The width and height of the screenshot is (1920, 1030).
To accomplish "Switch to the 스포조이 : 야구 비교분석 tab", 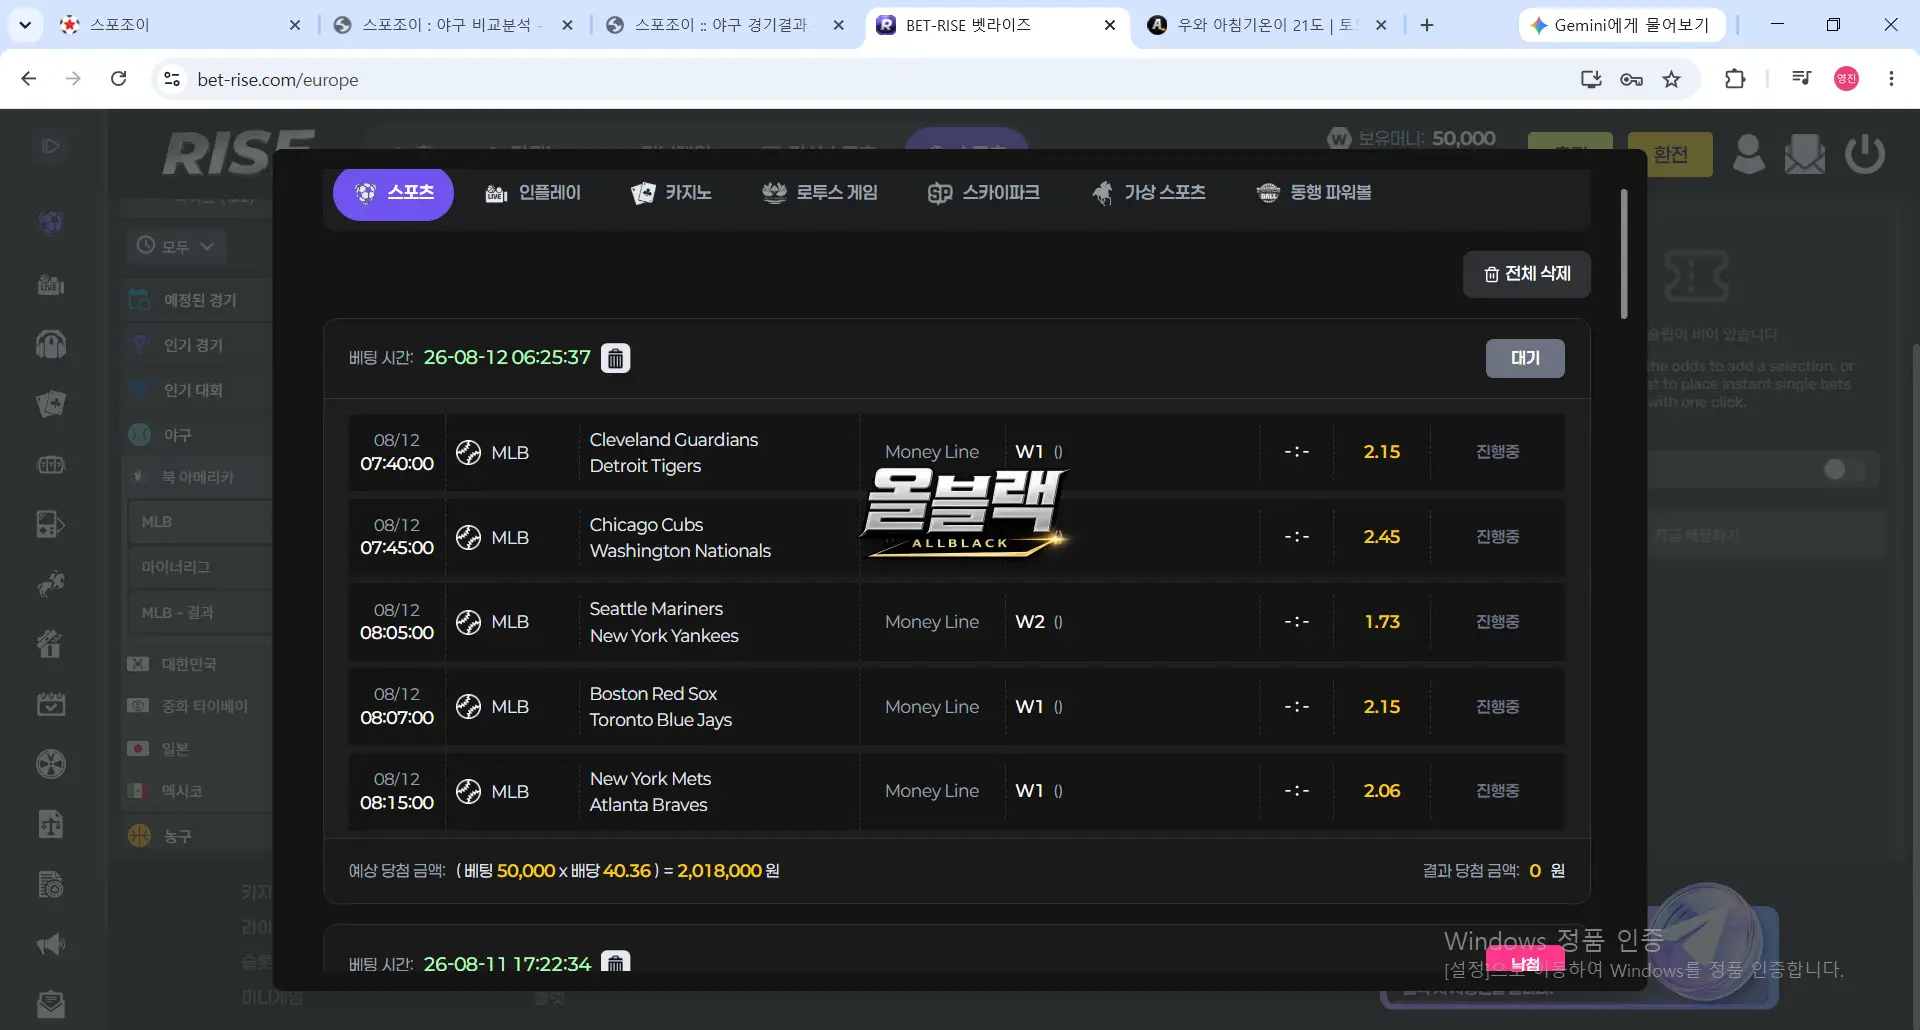I will coord(453,25).
